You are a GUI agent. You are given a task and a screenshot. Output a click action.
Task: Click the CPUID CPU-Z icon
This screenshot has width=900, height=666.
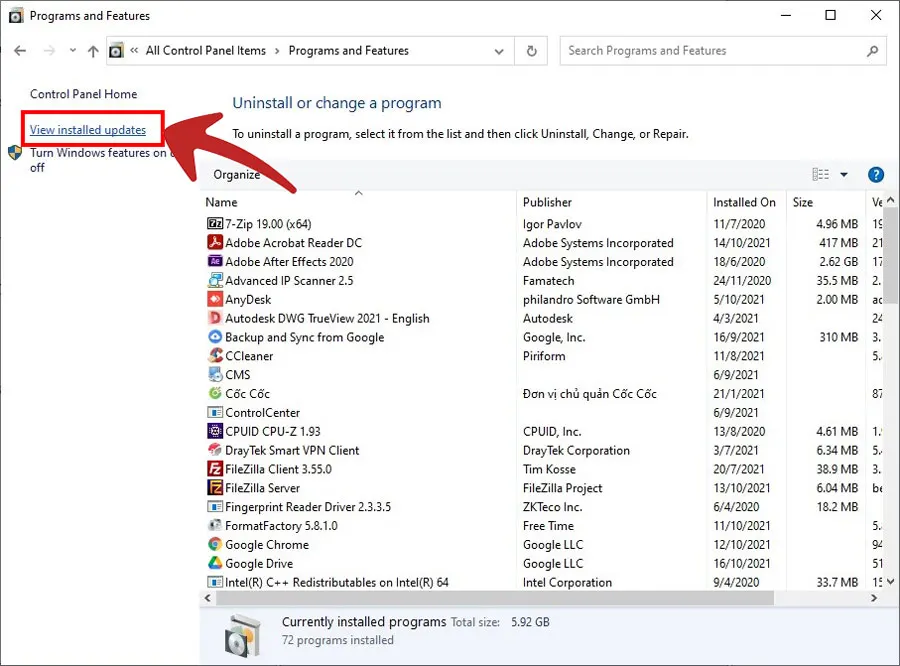pos(215,431)
